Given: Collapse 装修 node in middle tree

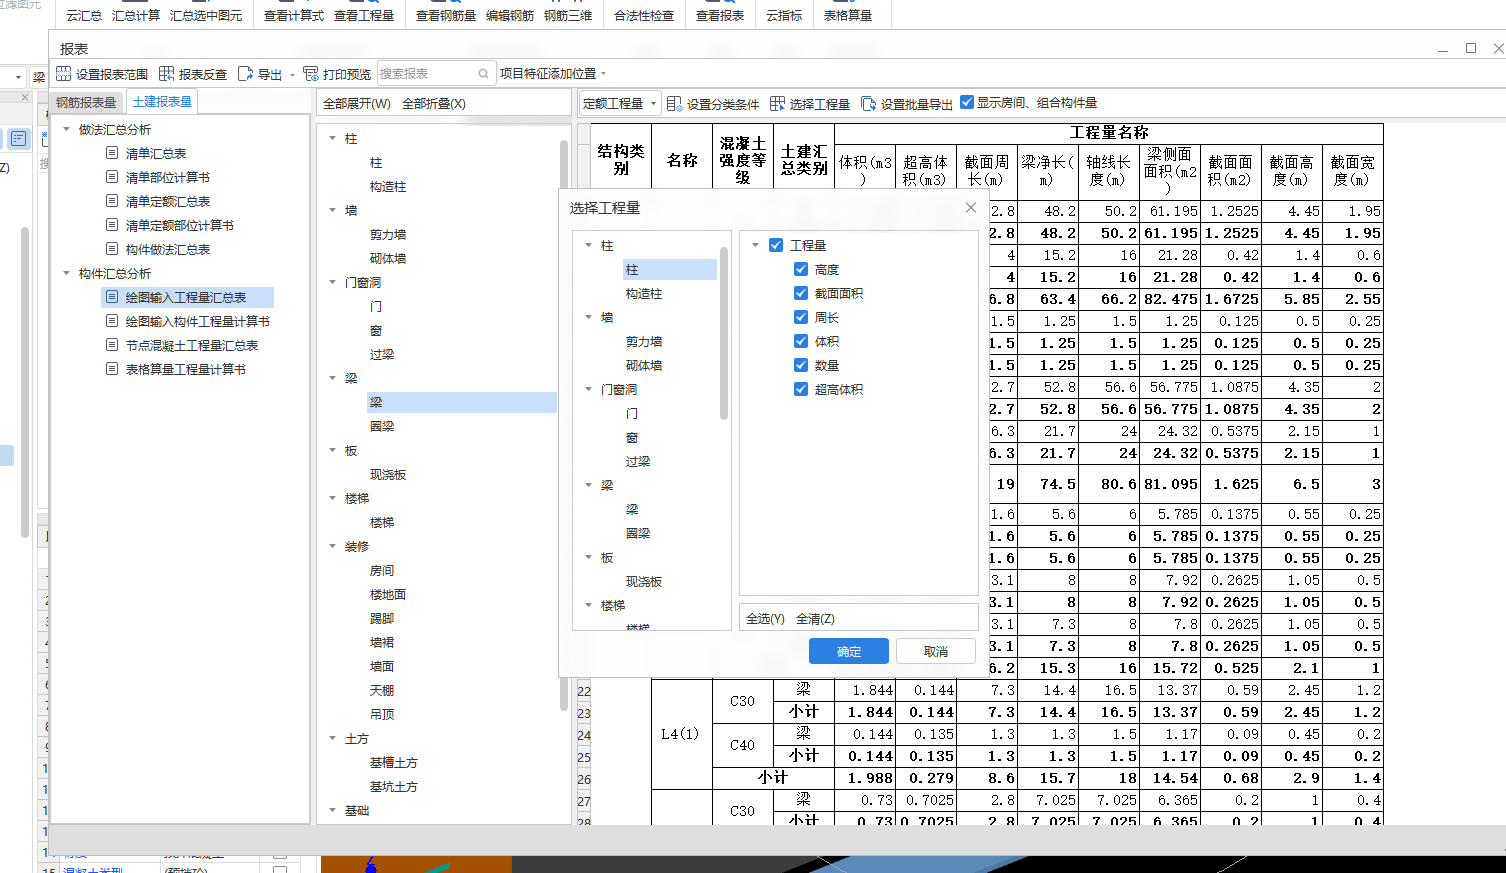Looking at the screenshot, I should point(333,546).
